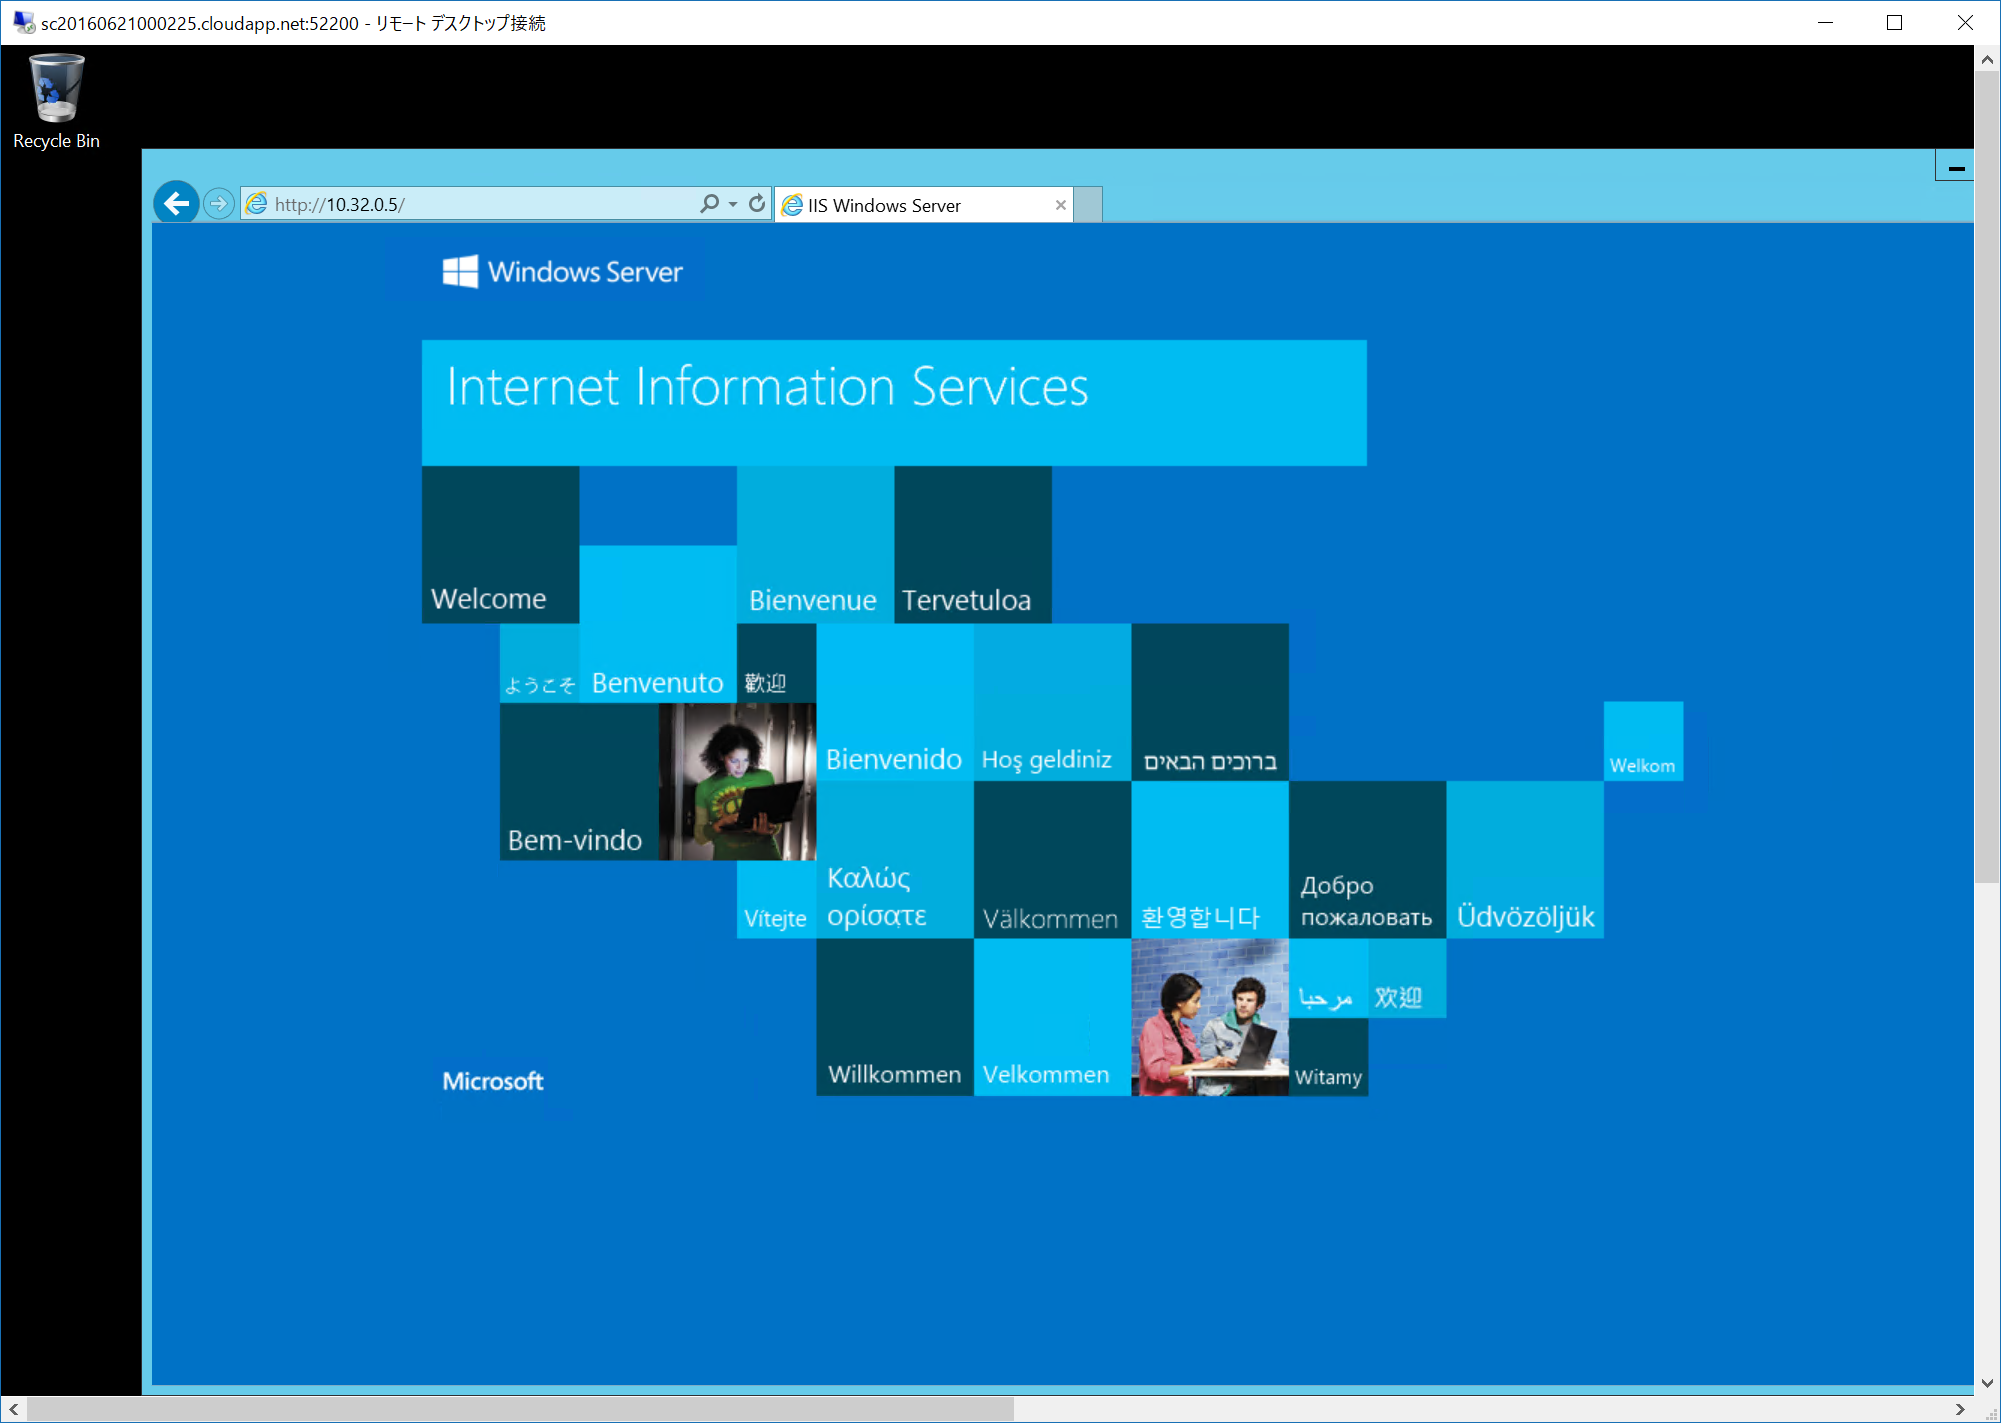Screen dimensions: 2001x1423
Task: Click the 歡迎 traditional Chinese tile
Action: 776,663
